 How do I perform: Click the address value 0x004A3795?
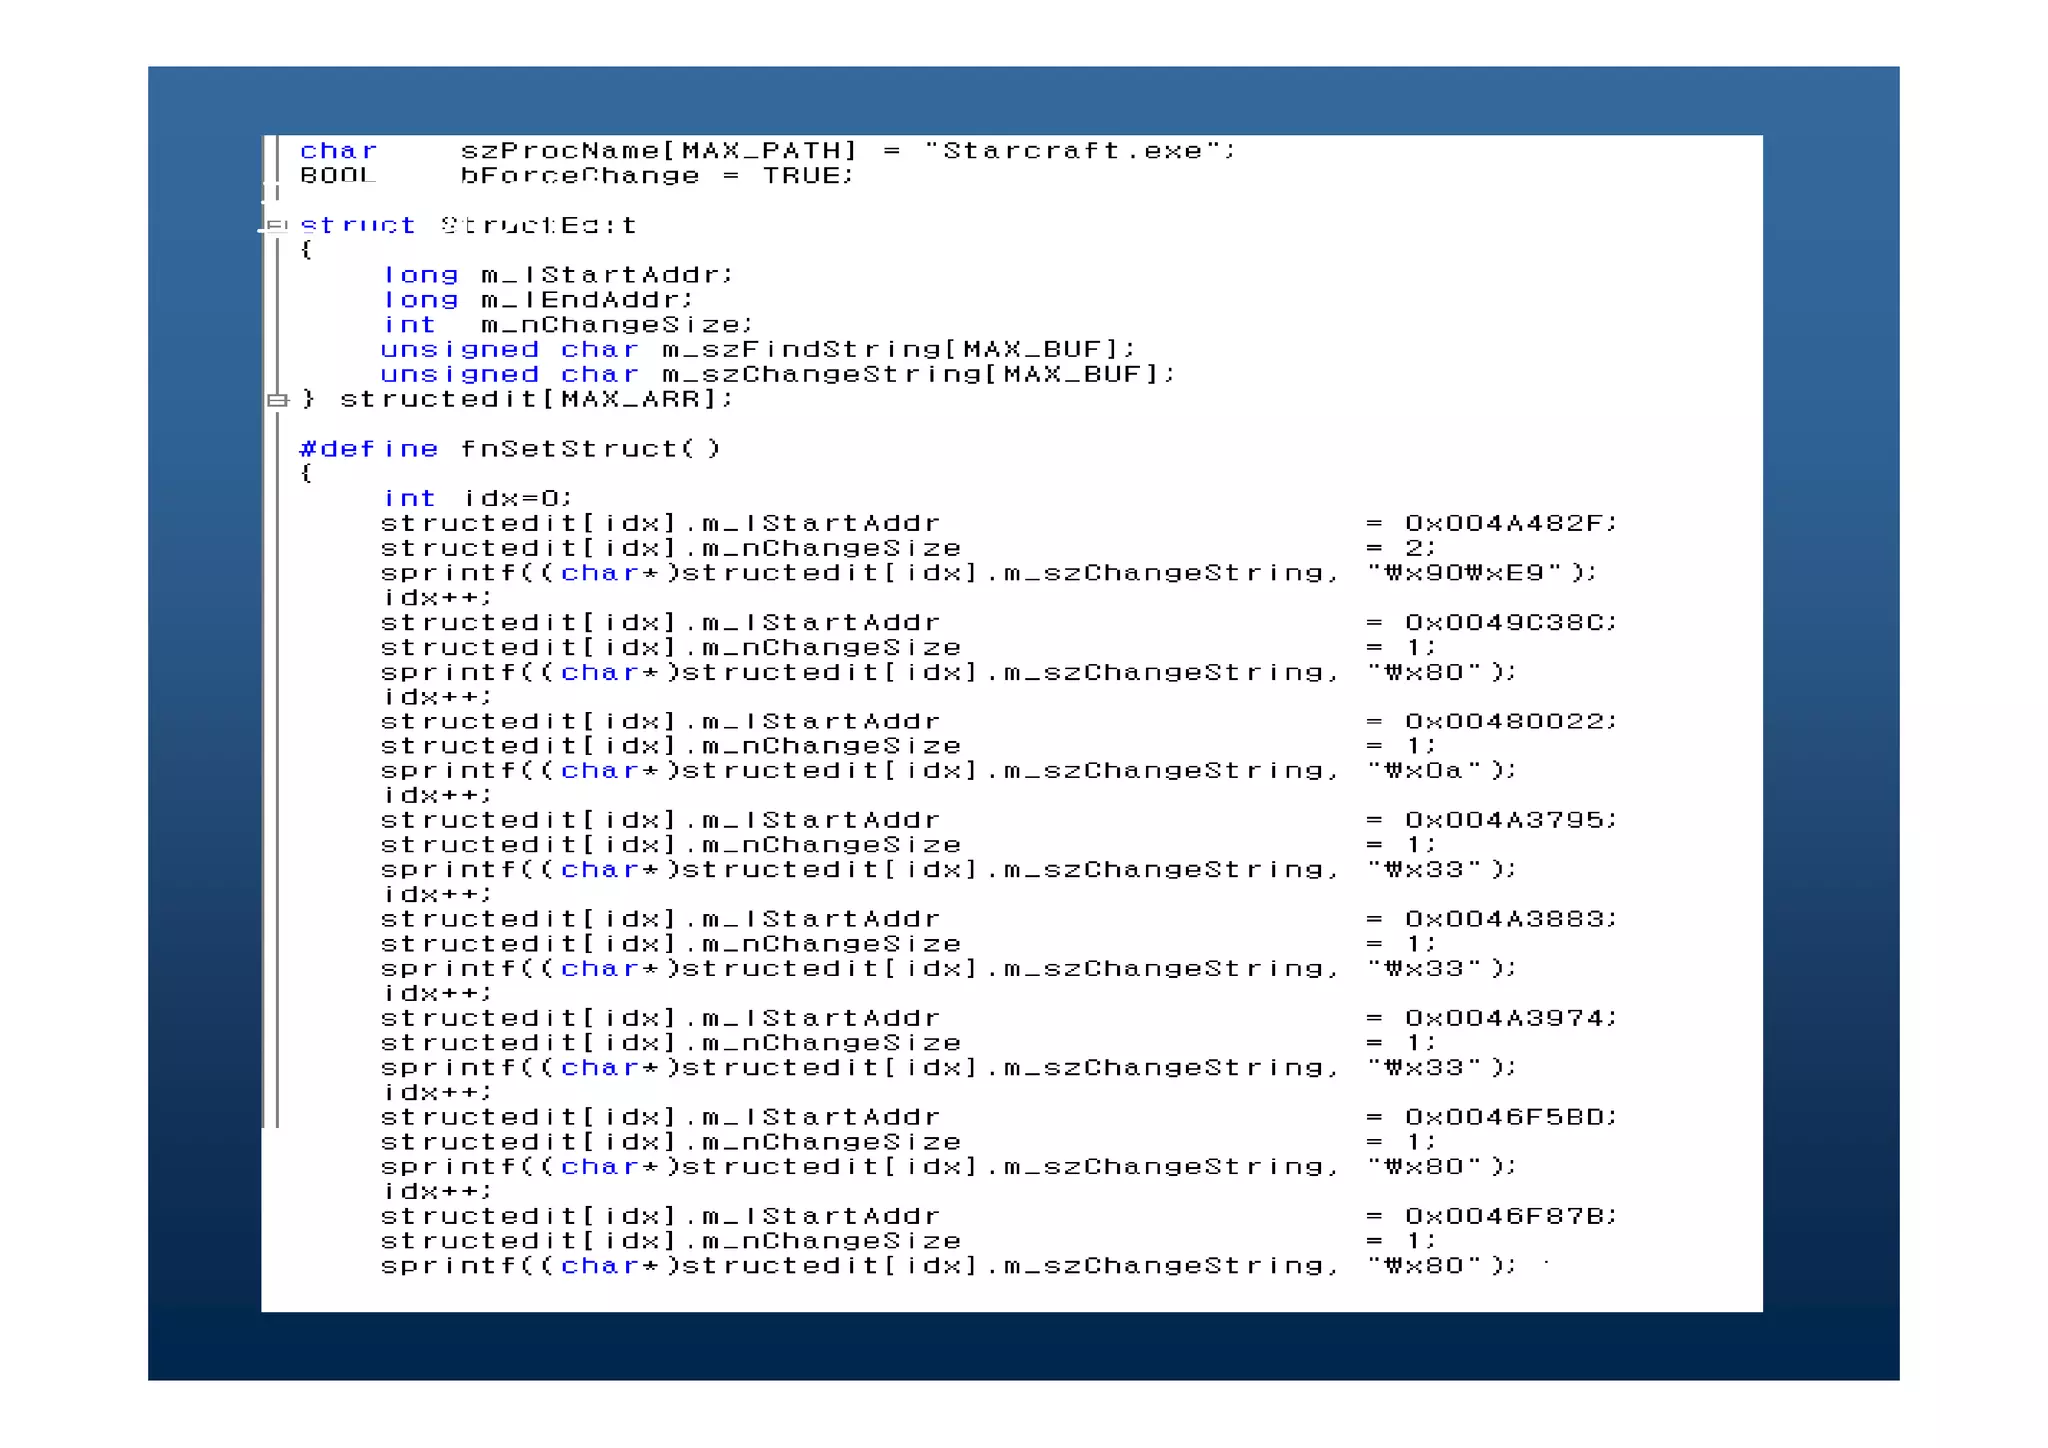click(x=1506, y=821)
